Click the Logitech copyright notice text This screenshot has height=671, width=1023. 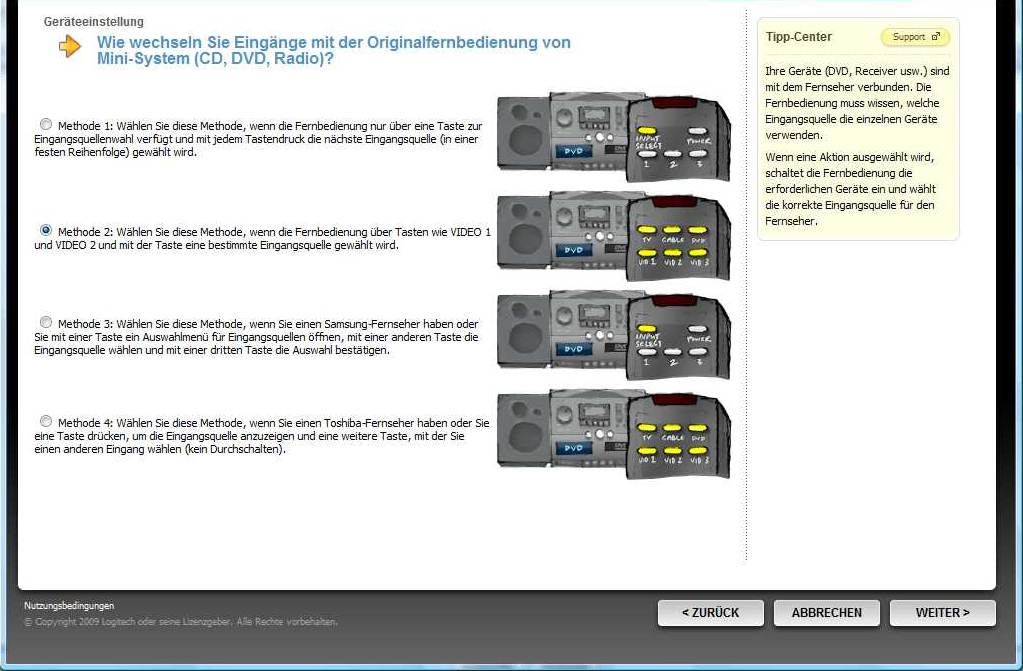tap(180, 622)
